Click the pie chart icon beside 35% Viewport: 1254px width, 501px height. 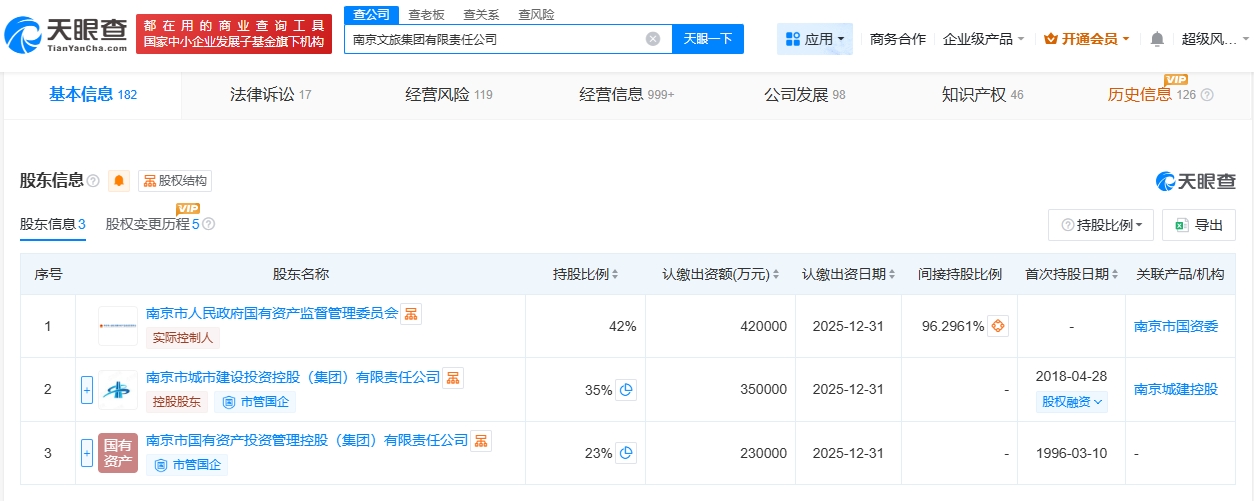point(626,390)
